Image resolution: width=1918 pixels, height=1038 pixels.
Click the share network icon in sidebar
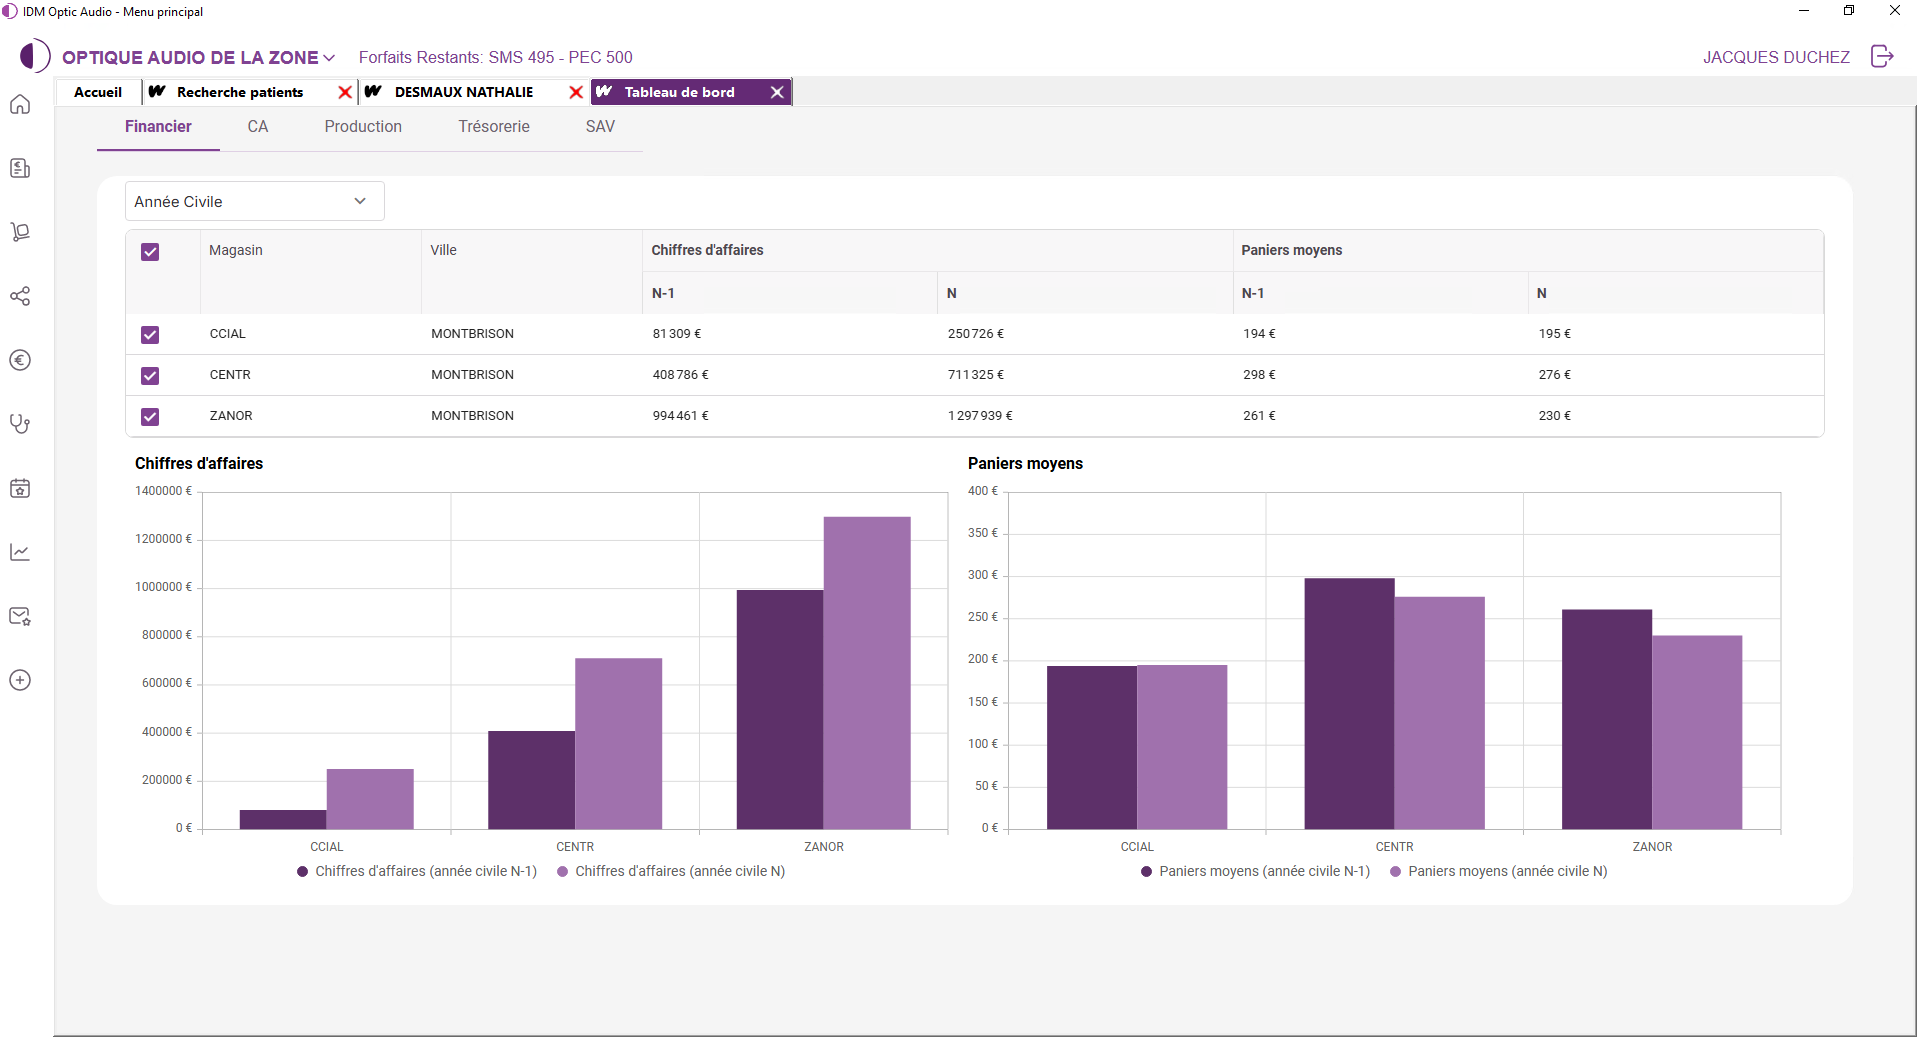tap(20, 296)
